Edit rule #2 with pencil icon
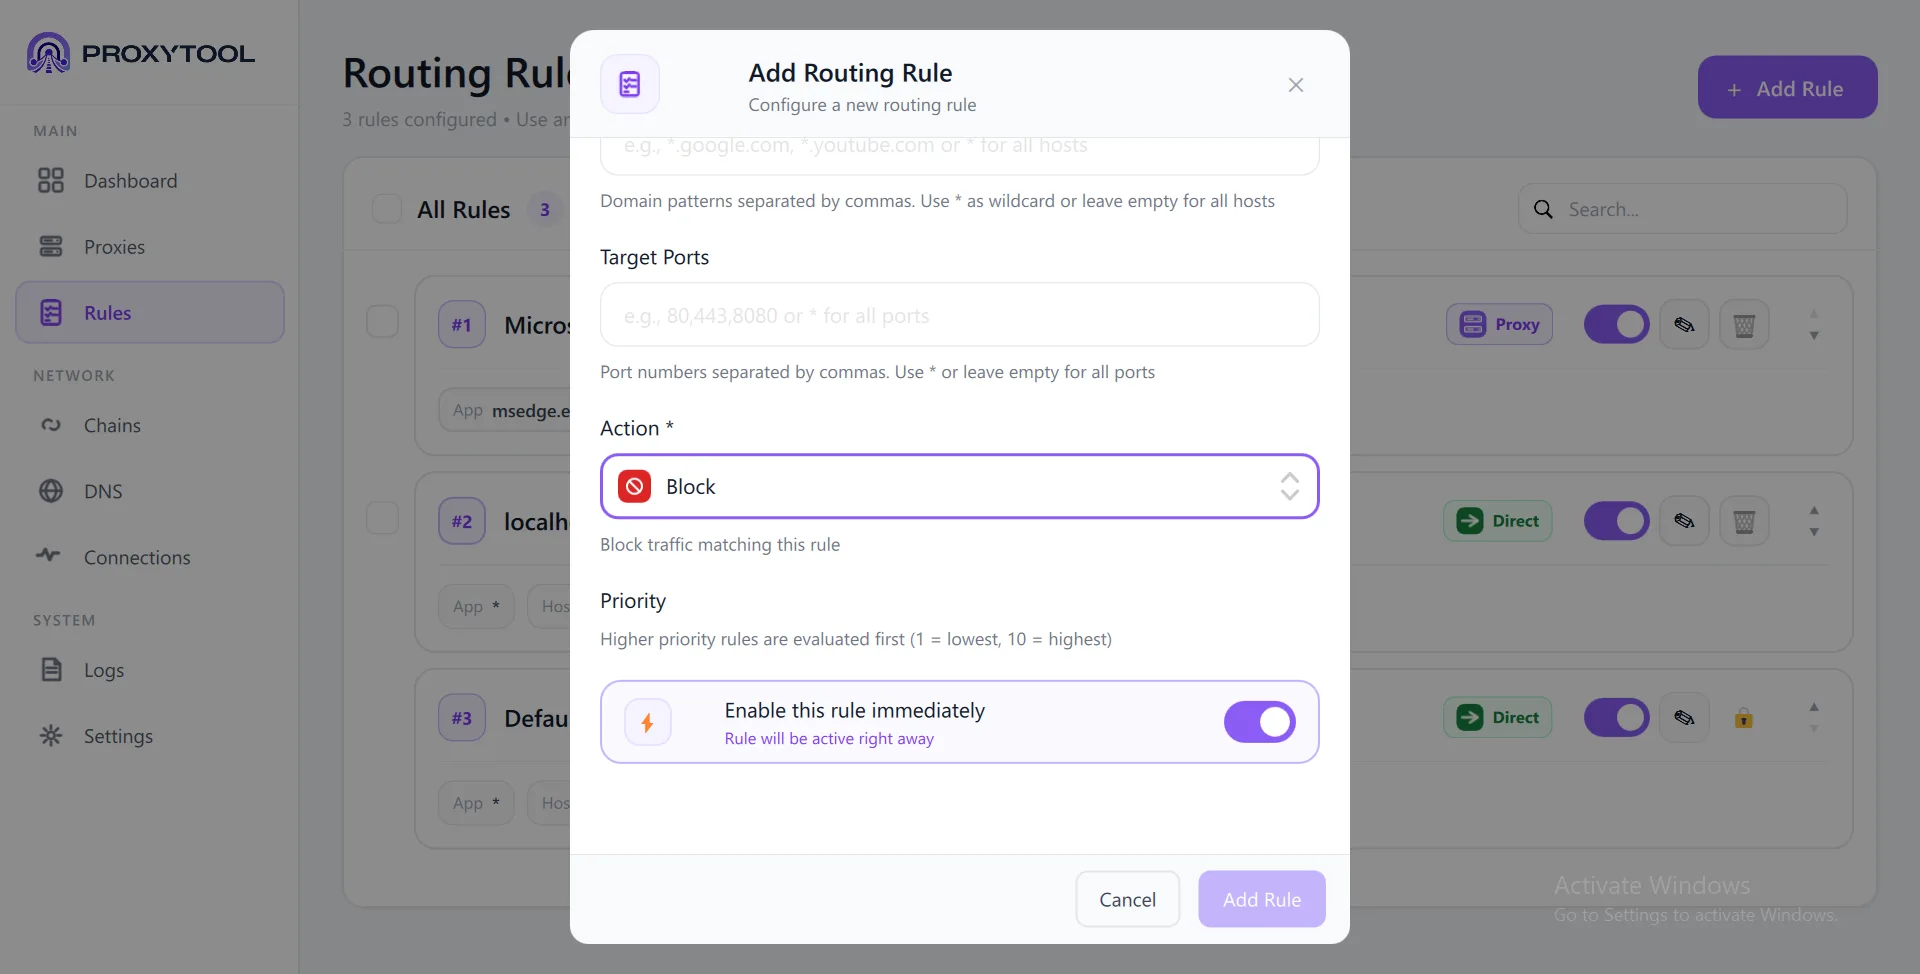This screenshot has width=1920, height=974. [x=1685, y=521]
